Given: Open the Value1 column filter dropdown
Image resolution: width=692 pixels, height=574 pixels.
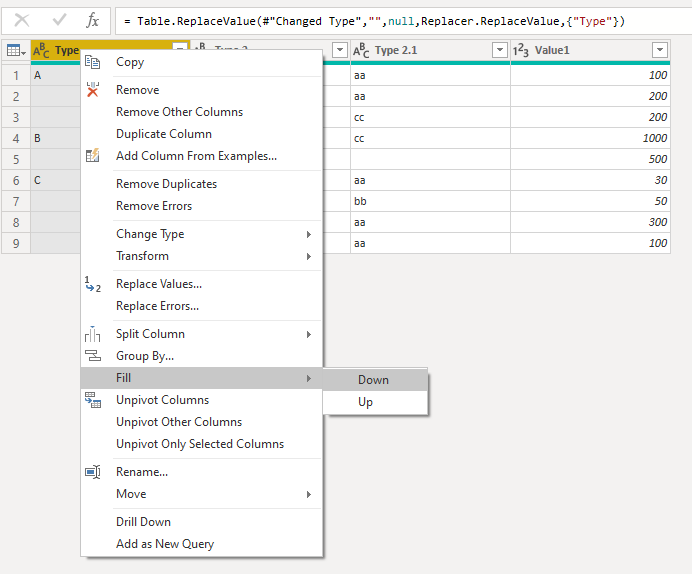Looking at the screenshot, I should click(x=660, y=50).
